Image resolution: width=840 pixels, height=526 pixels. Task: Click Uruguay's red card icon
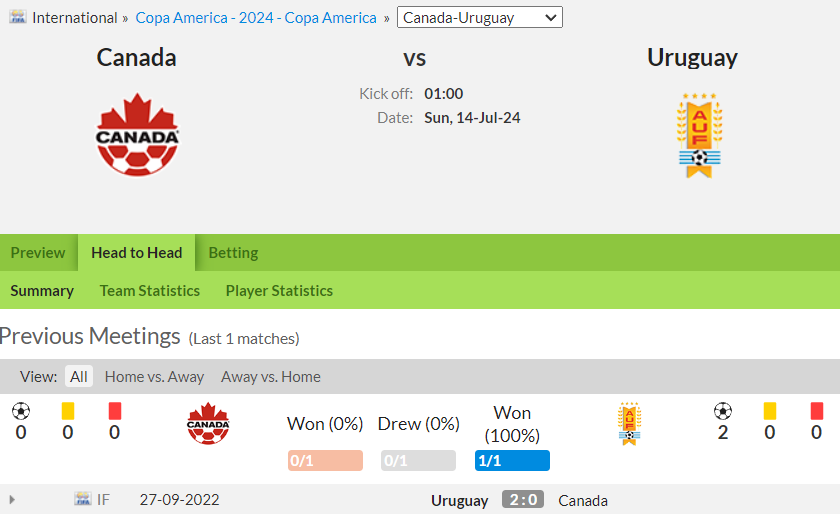[816, 411]
